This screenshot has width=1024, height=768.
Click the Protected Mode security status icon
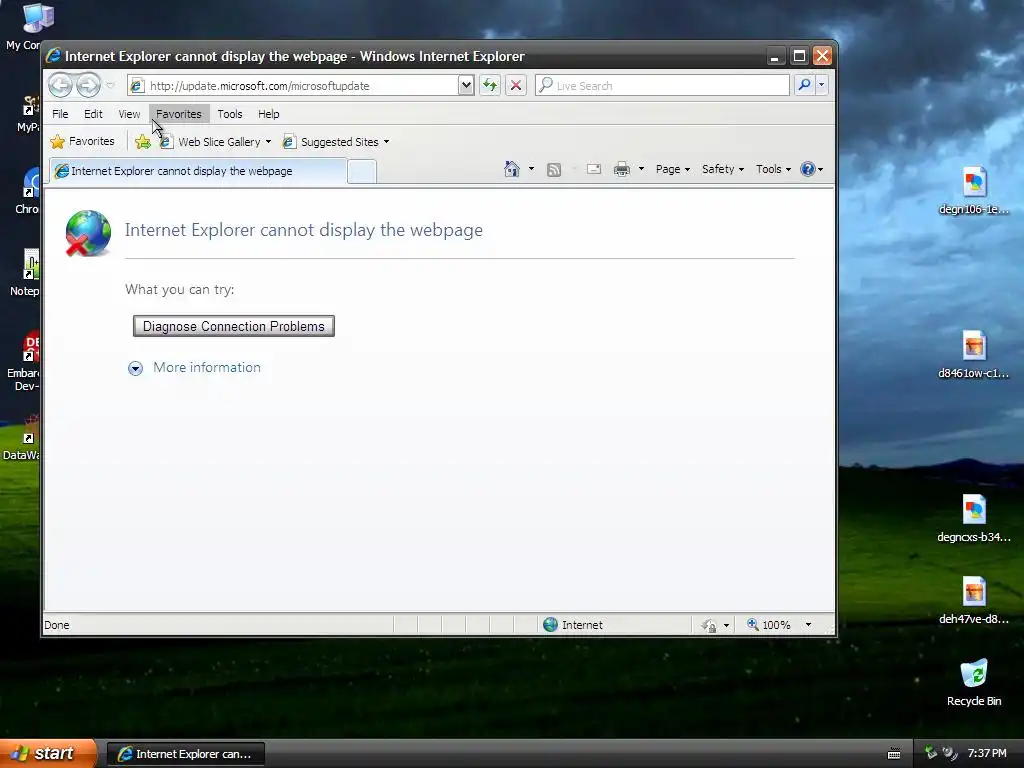pos(709,626)
